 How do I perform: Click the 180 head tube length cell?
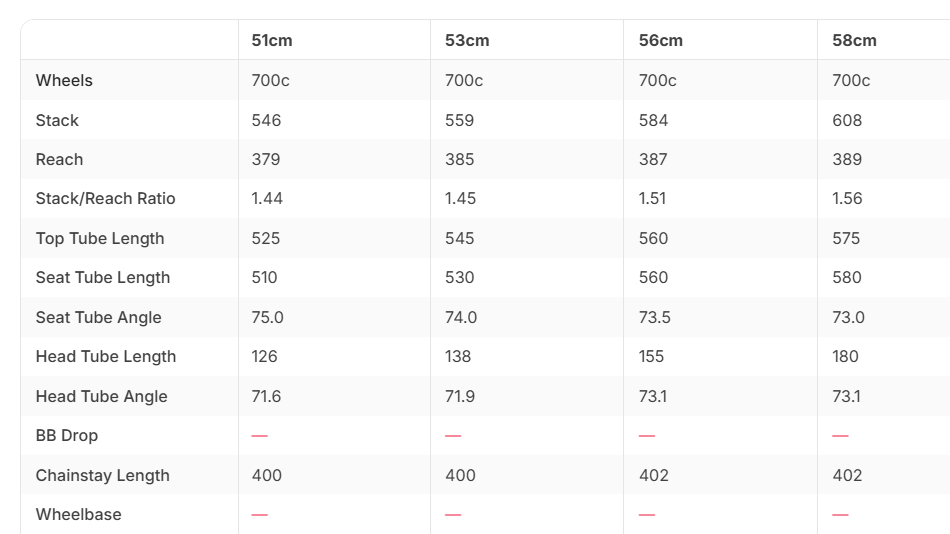tap(845, 357)
